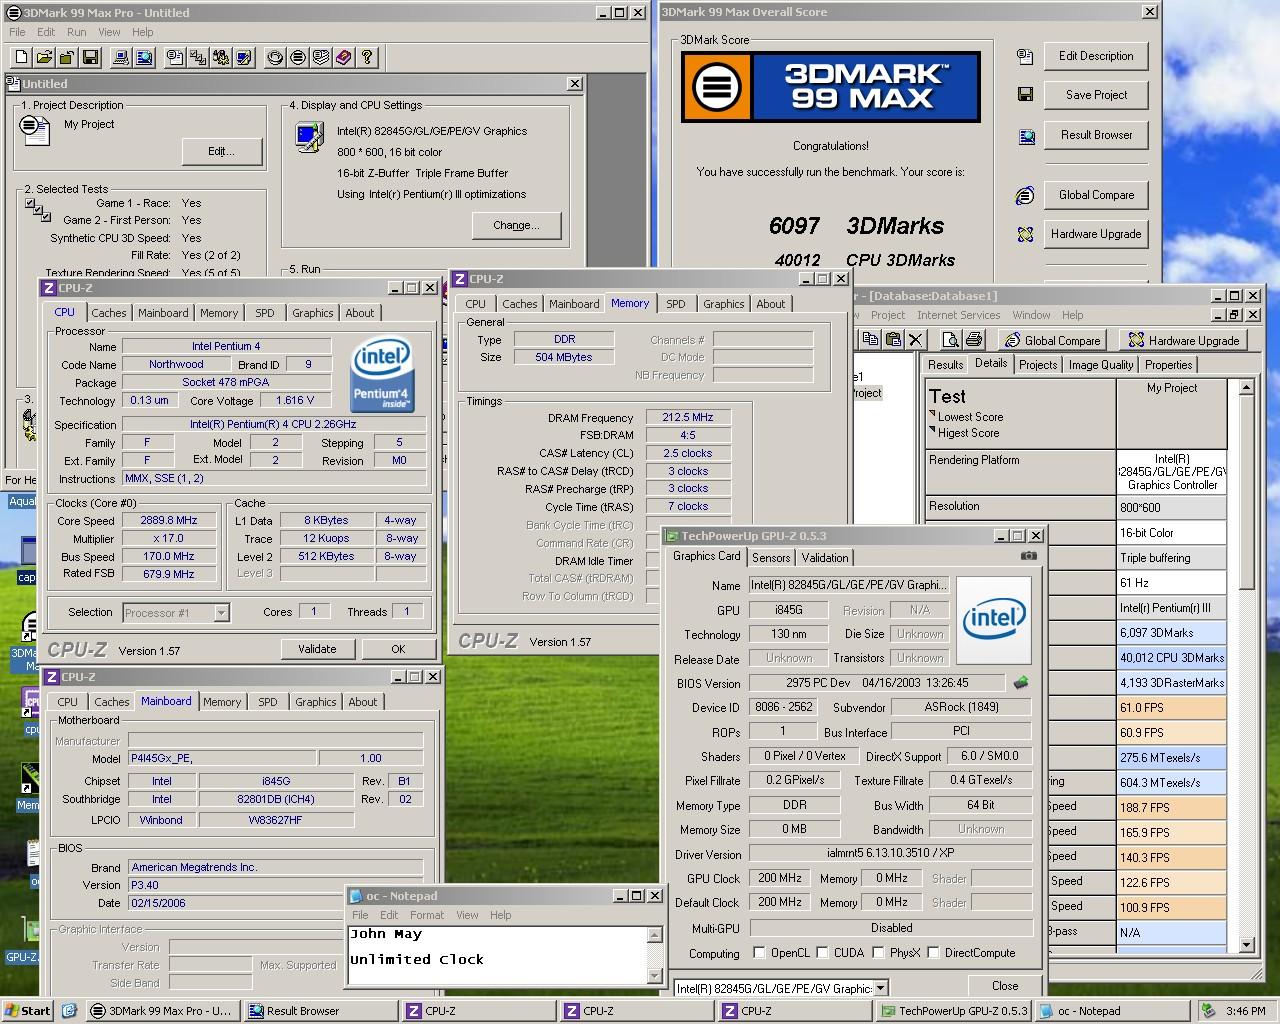Click the Copy icon in Result Browser toolbar
This screenshot has width=1280, height=1024.
pos(870,340)
